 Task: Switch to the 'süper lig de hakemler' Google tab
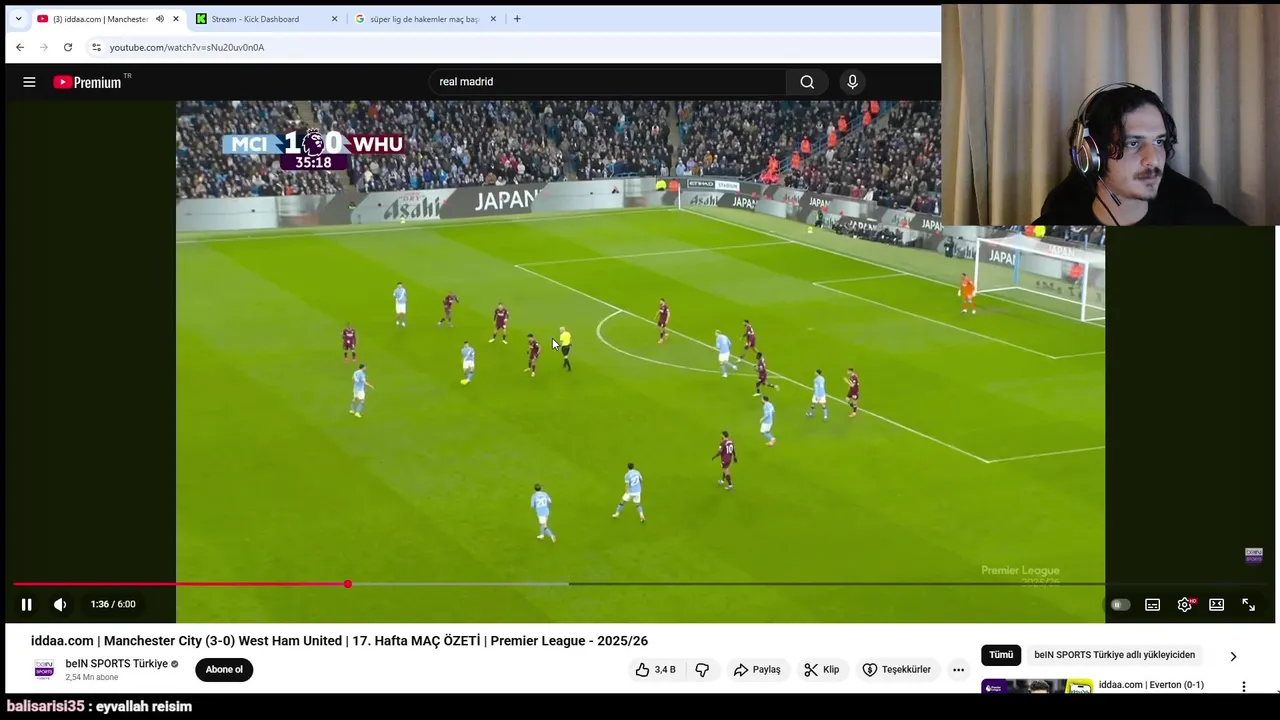click(424, 19)
